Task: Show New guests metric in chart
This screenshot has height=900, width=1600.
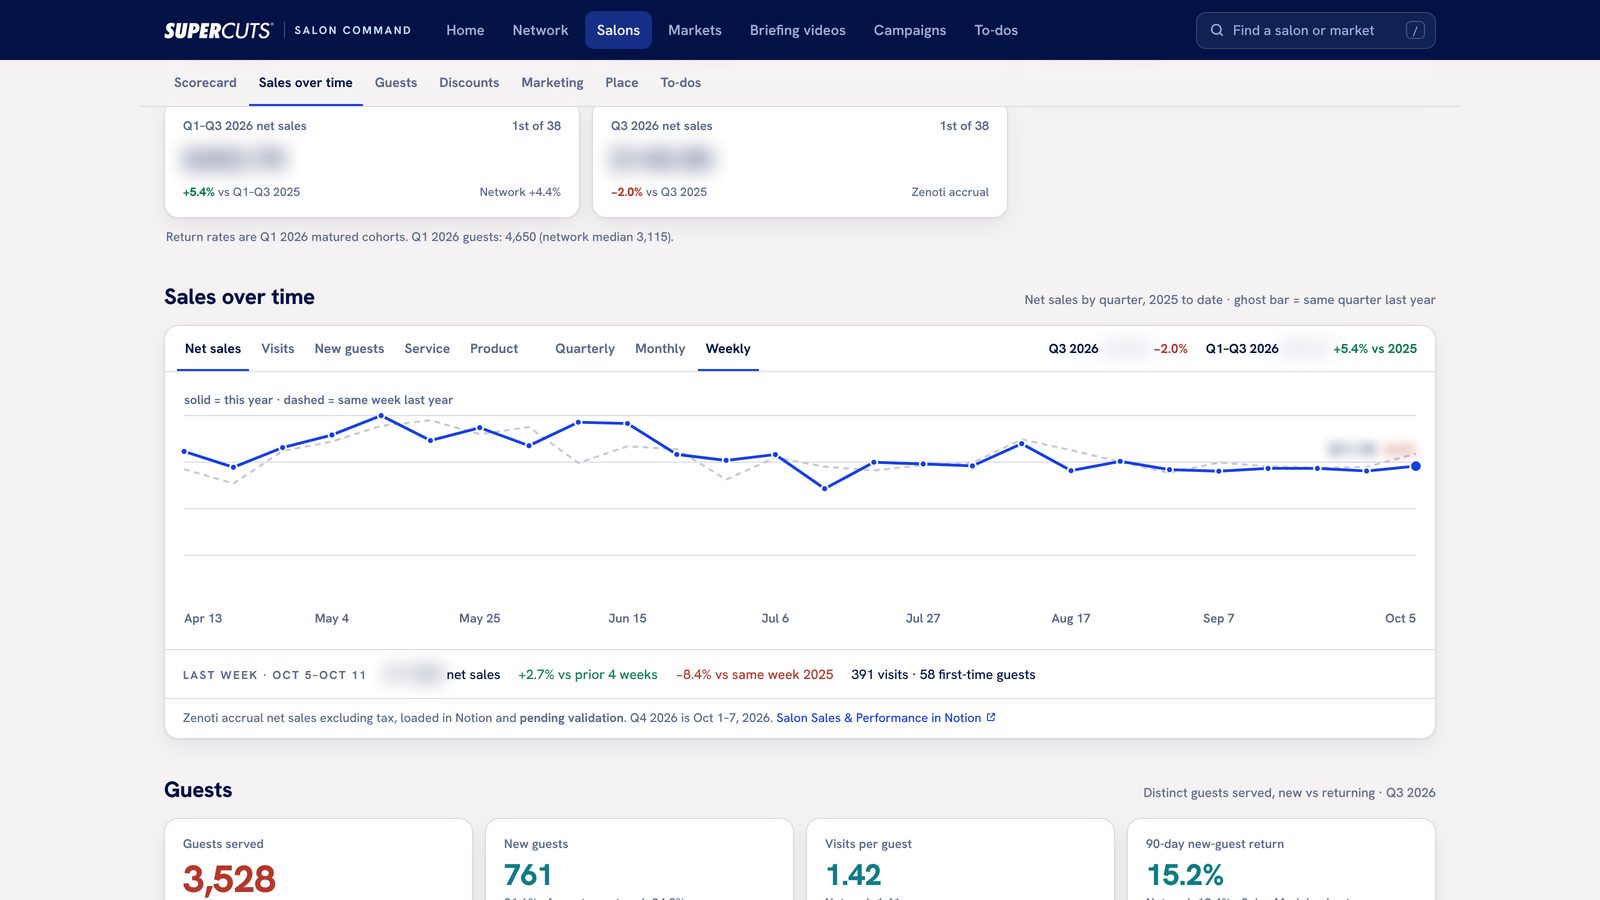Action: pyautogui.click(x=349, y=349)
